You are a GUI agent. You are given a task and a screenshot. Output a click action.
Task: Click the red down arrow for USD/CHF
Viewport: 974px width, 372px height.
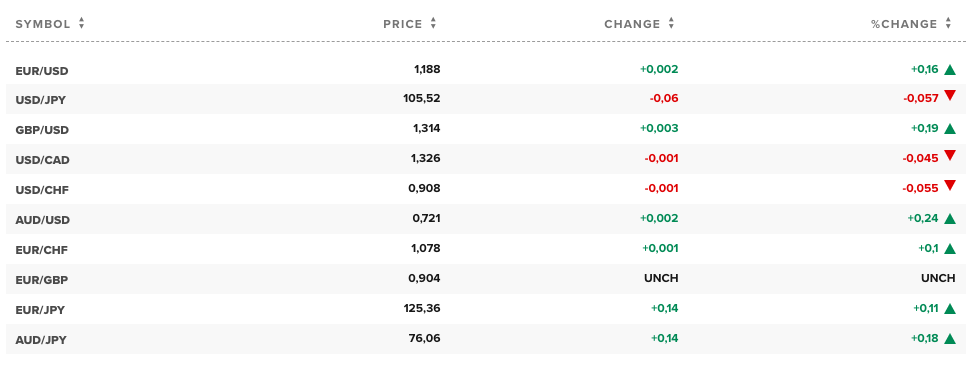click(949, 185)
